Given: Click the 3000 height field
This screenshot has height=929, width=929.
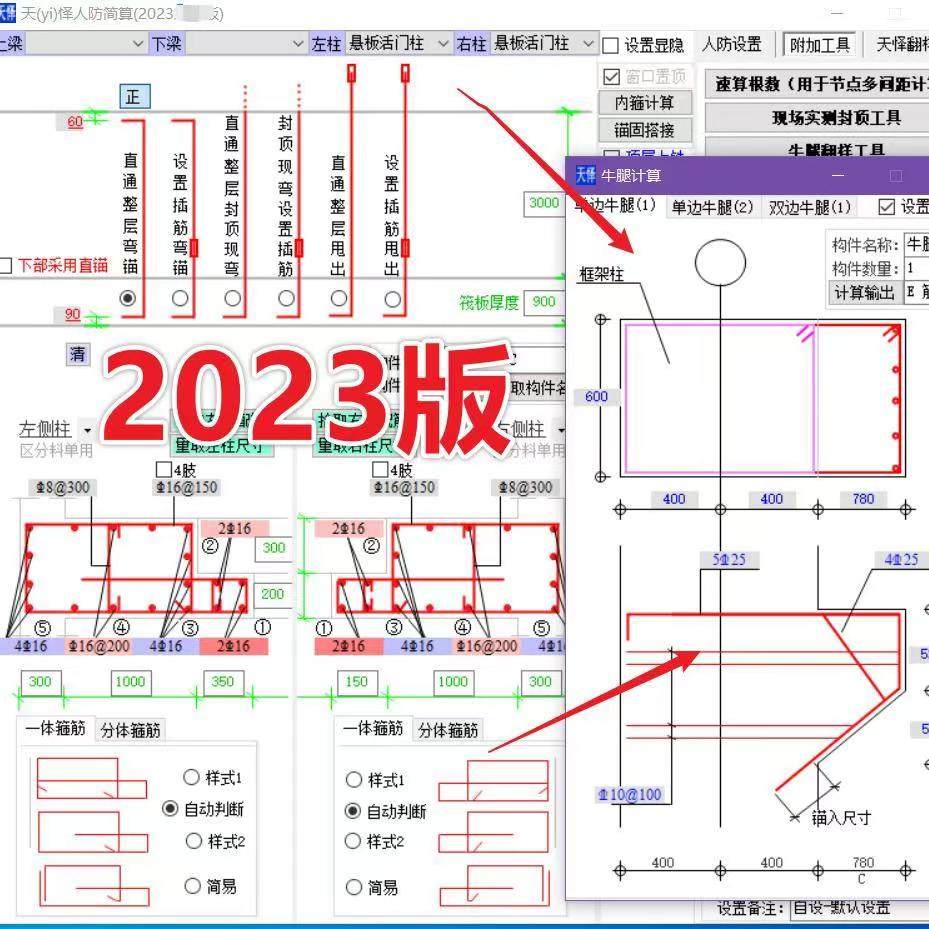Looking at the screenshot, I should point(543,203).
